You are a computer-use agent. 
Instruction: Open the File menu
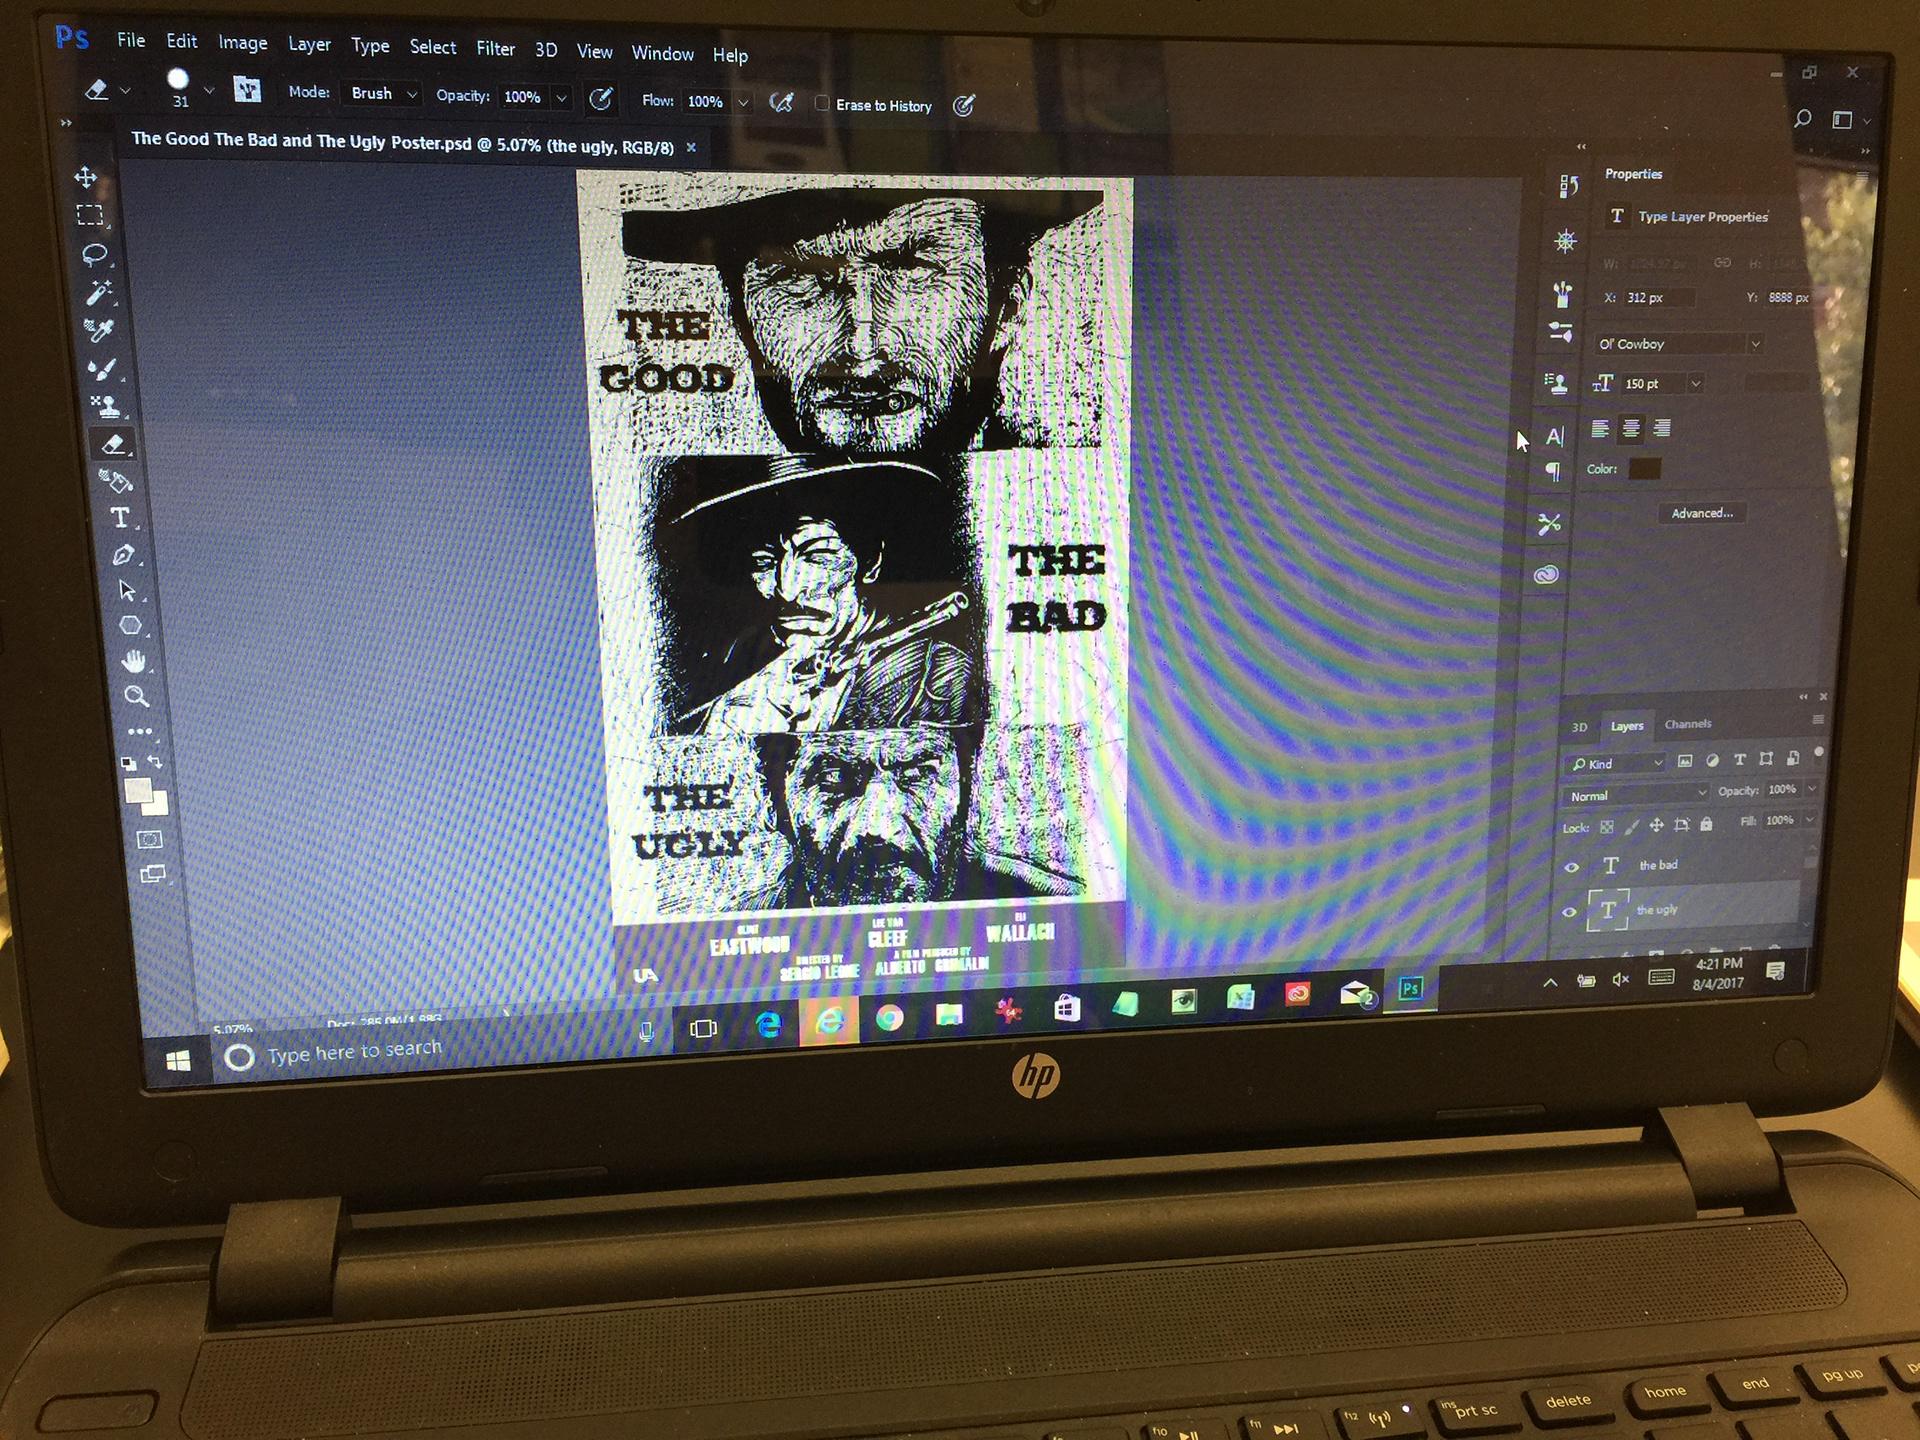(x=131, y=40)
